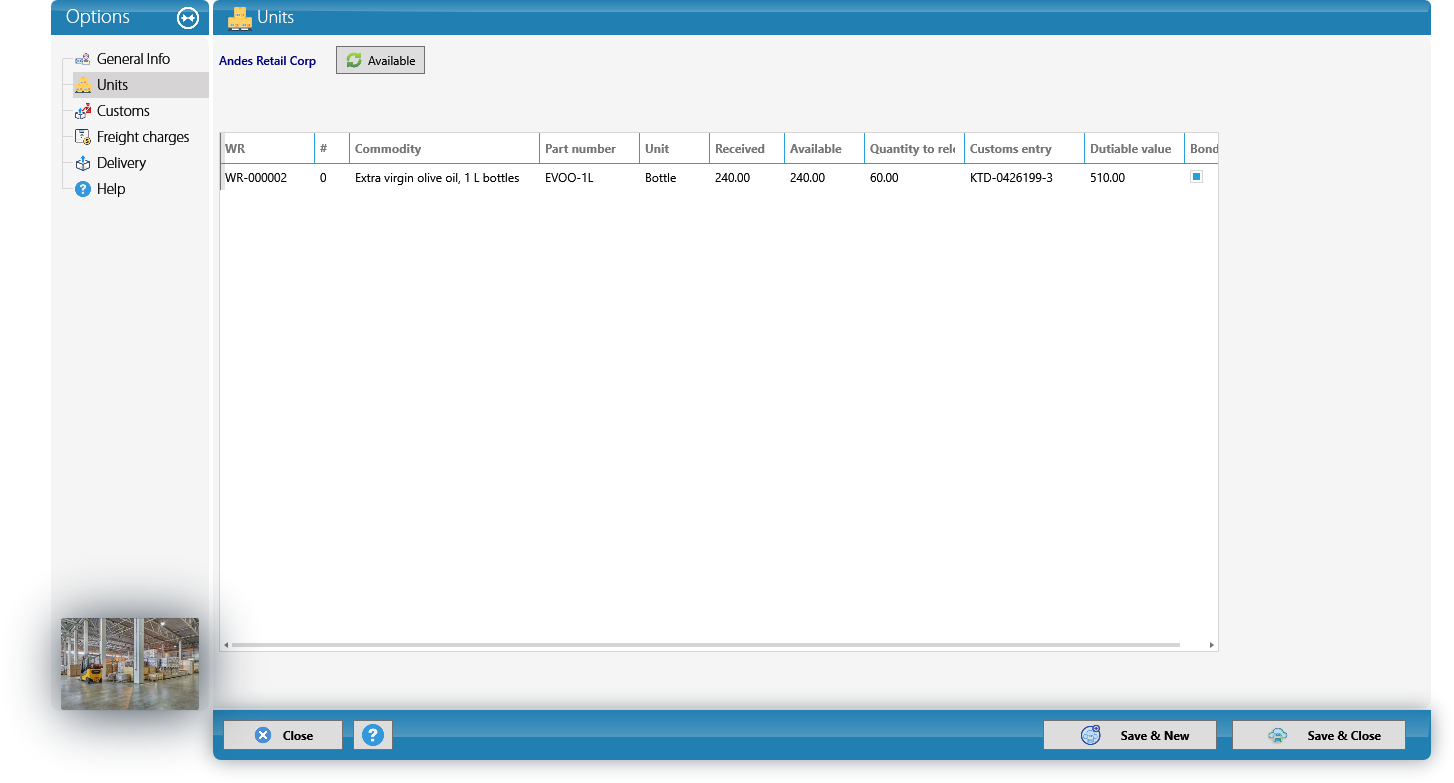Click the quantity to release 60.00 cell

point(914,178)
